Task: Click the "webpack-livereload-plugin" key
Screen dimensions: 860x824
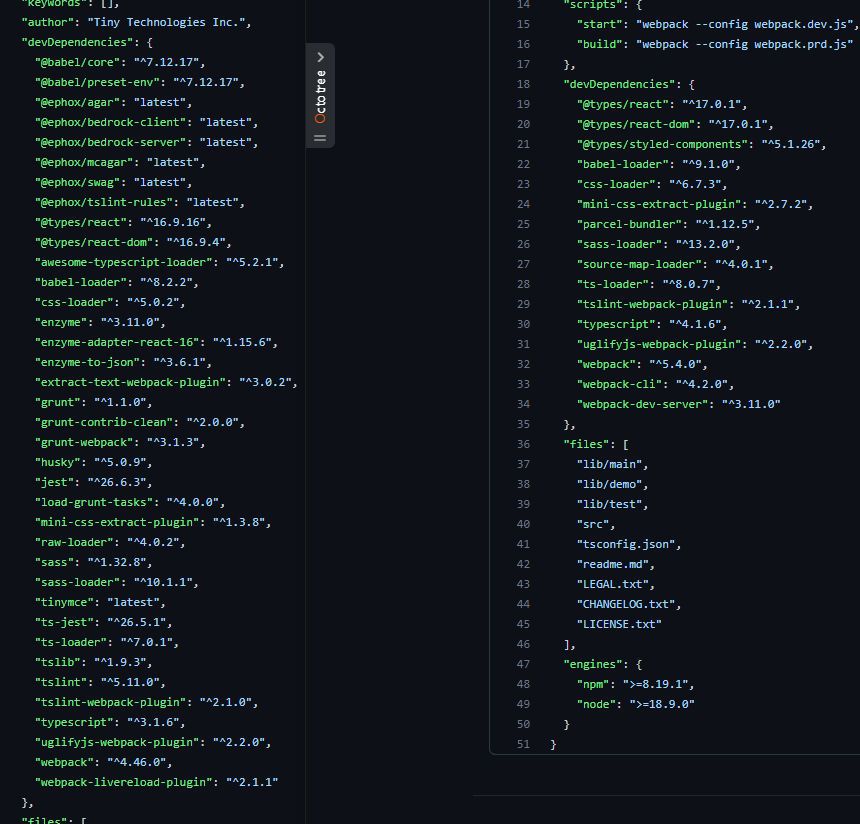Action: point(123,782)
